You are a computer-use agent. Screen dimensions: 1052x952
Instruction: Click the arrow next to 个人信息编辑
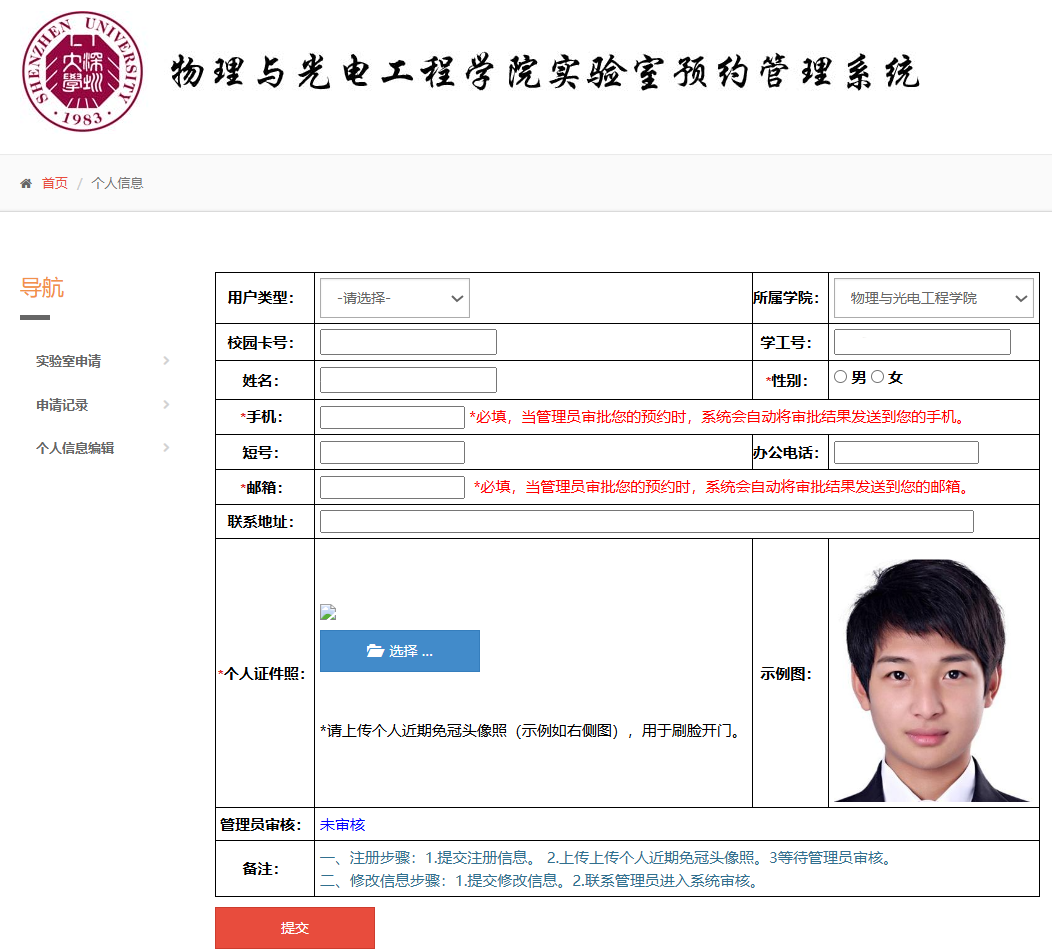coord(166,448)
